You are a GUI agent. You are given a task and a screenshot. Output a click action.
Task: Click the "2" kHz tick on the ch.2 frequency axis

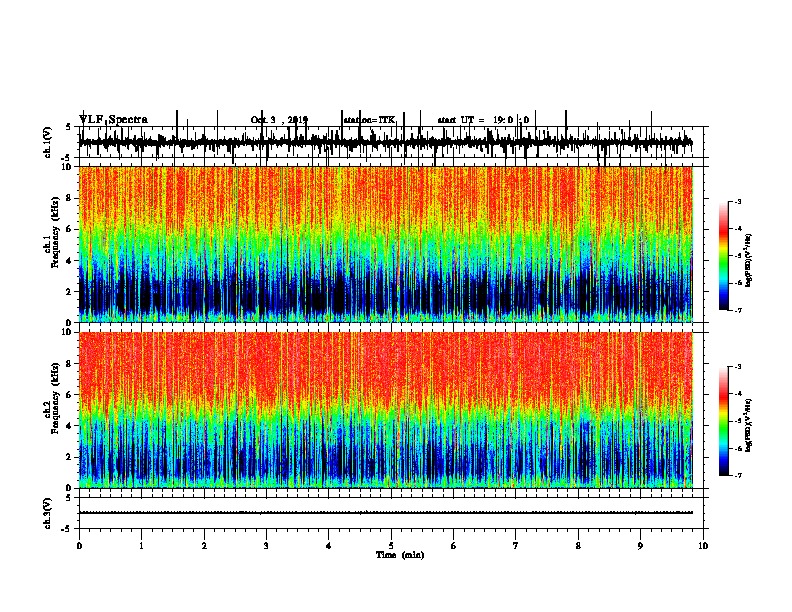pyautogui.click(x=71, y=457)
